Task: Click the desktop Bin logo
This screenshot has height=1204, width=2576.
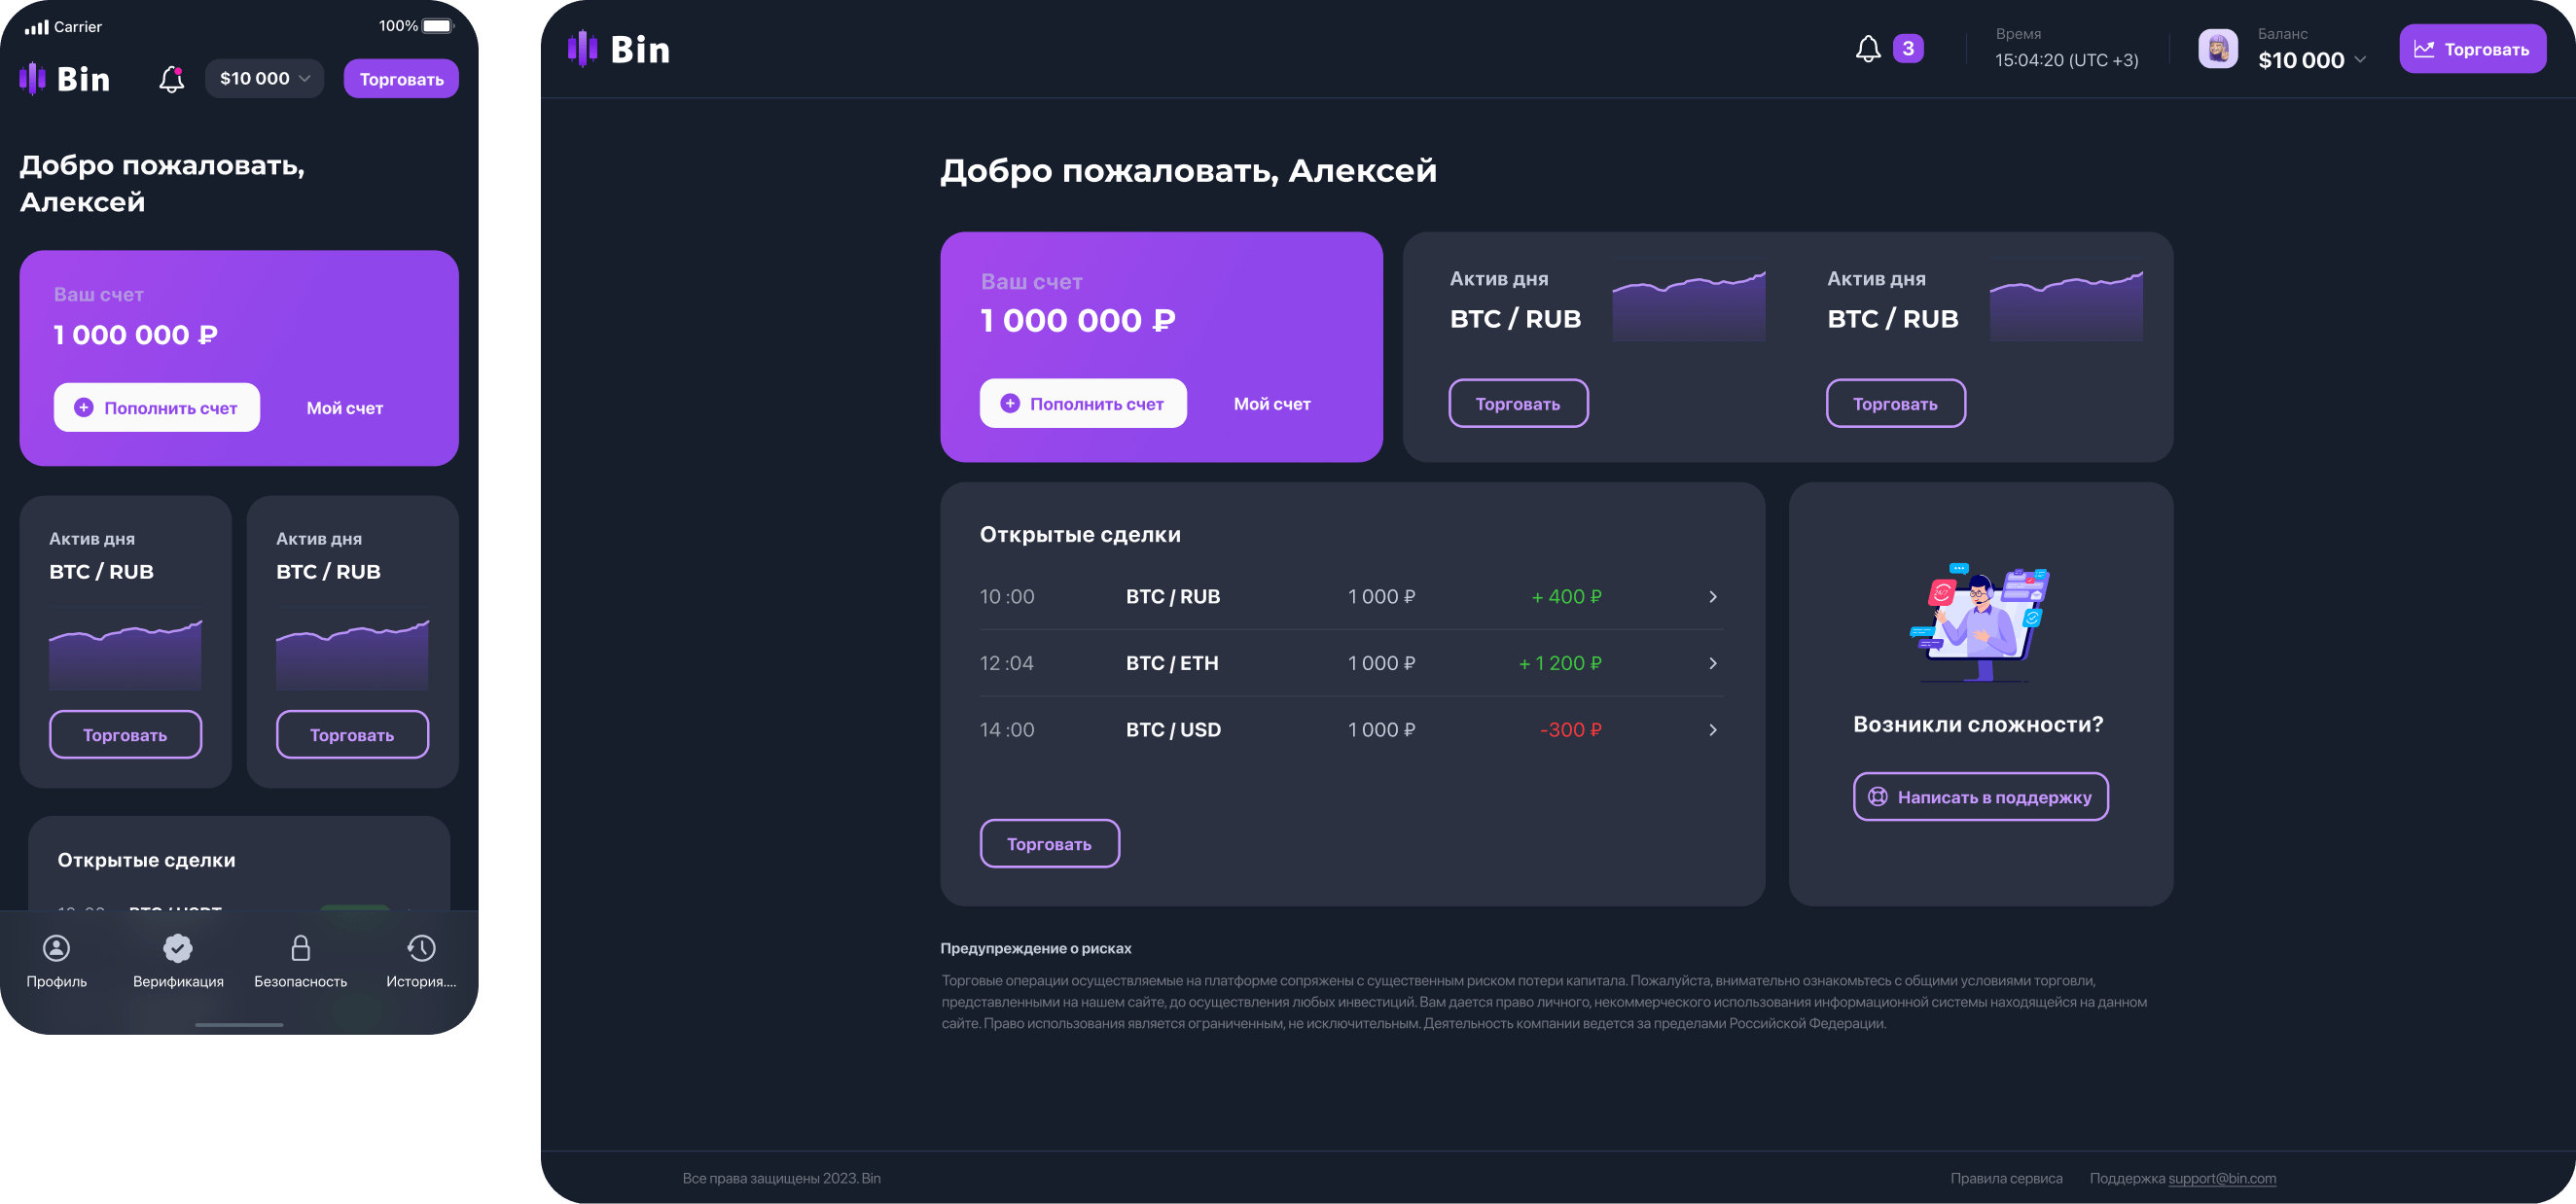Action: pyautogui.click(x=619, y=49)
